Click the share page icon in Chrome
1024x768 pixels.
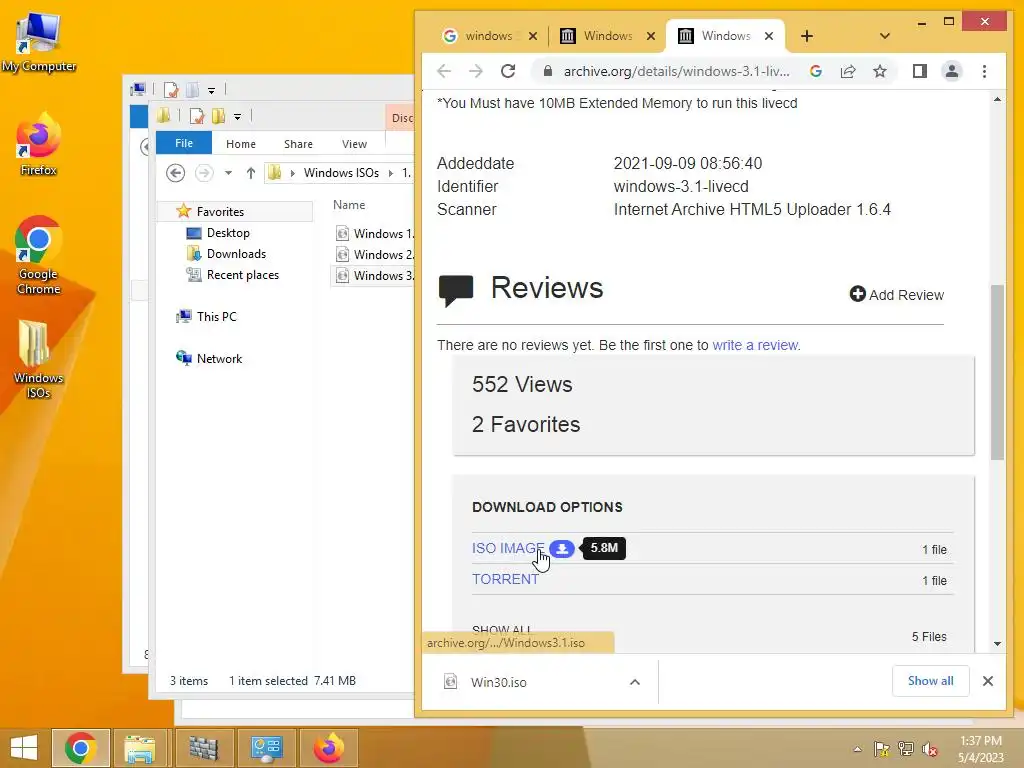tap(848, 71)
